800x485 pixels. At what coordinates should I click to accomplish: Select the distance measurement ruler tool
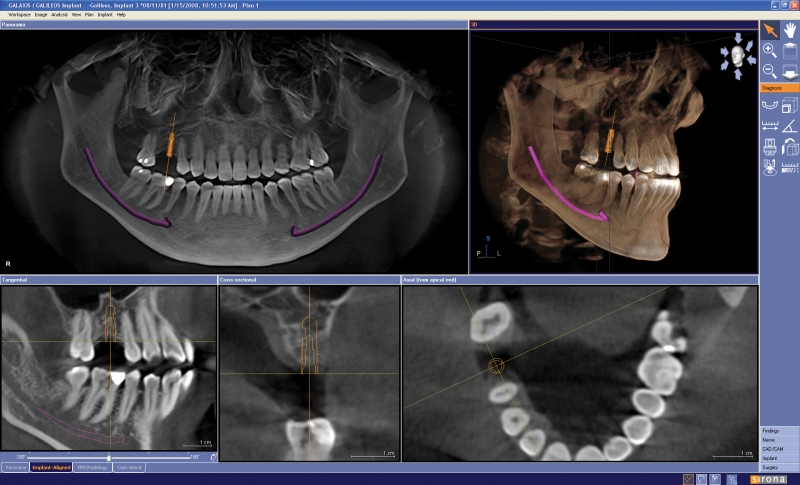point(769,125)
